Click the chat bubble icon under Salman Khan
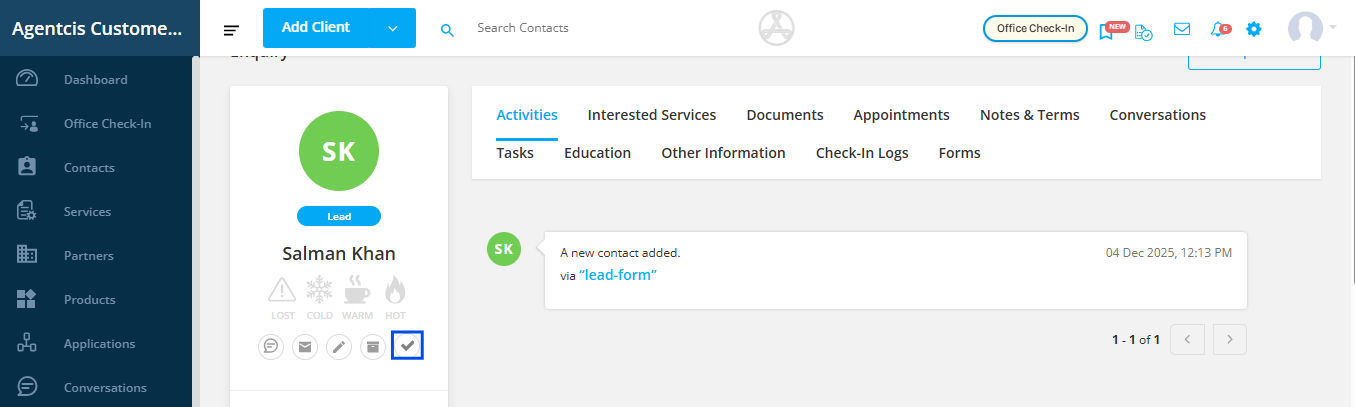 click(x=270, y=347)
